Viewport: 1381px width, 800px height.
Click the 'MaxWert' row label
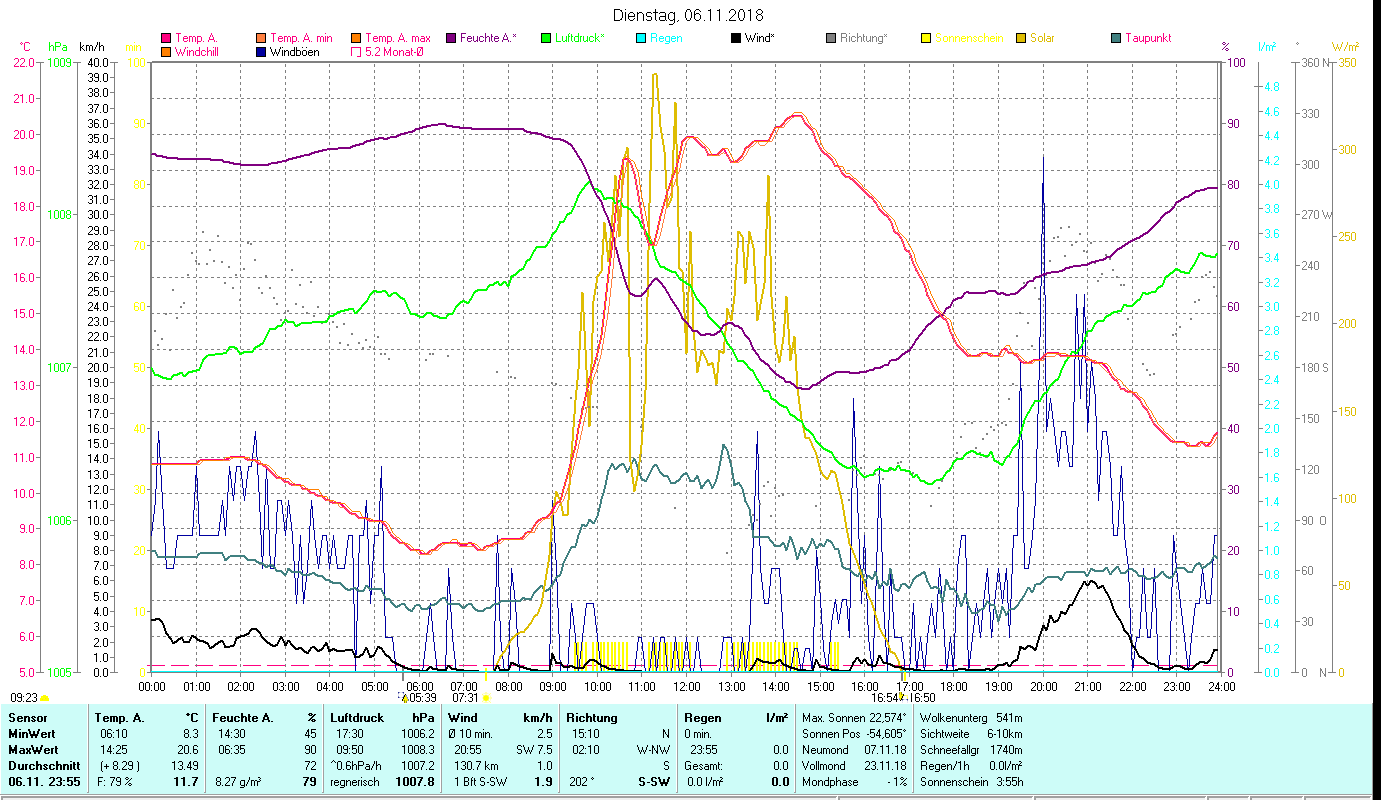(33, 750)
